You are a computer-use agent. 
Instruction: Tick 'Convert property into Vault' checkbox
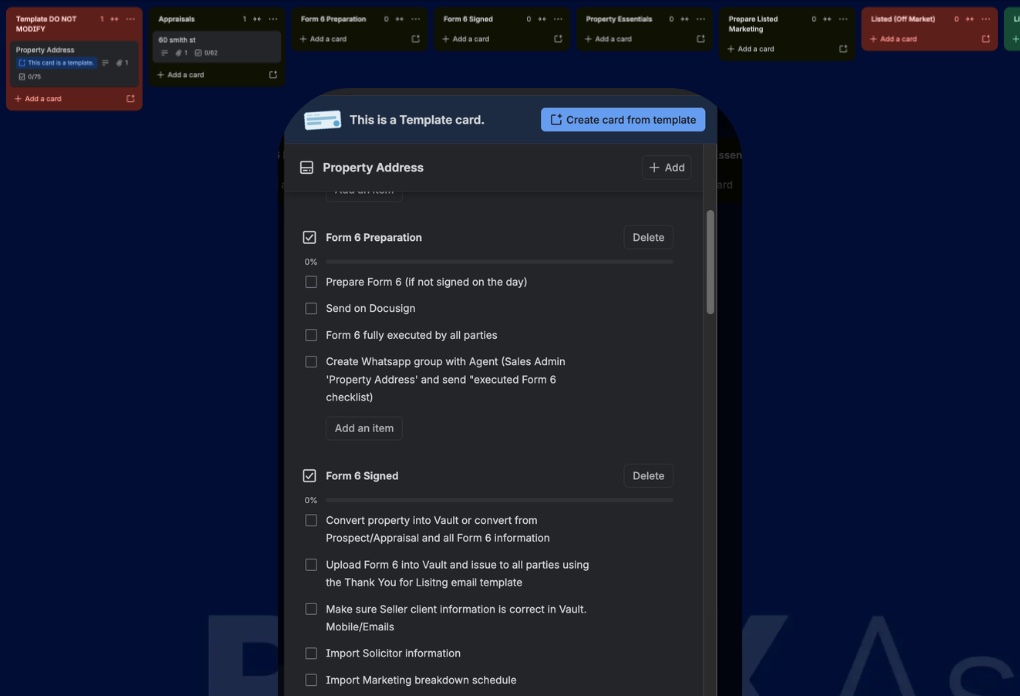point(311,520)
